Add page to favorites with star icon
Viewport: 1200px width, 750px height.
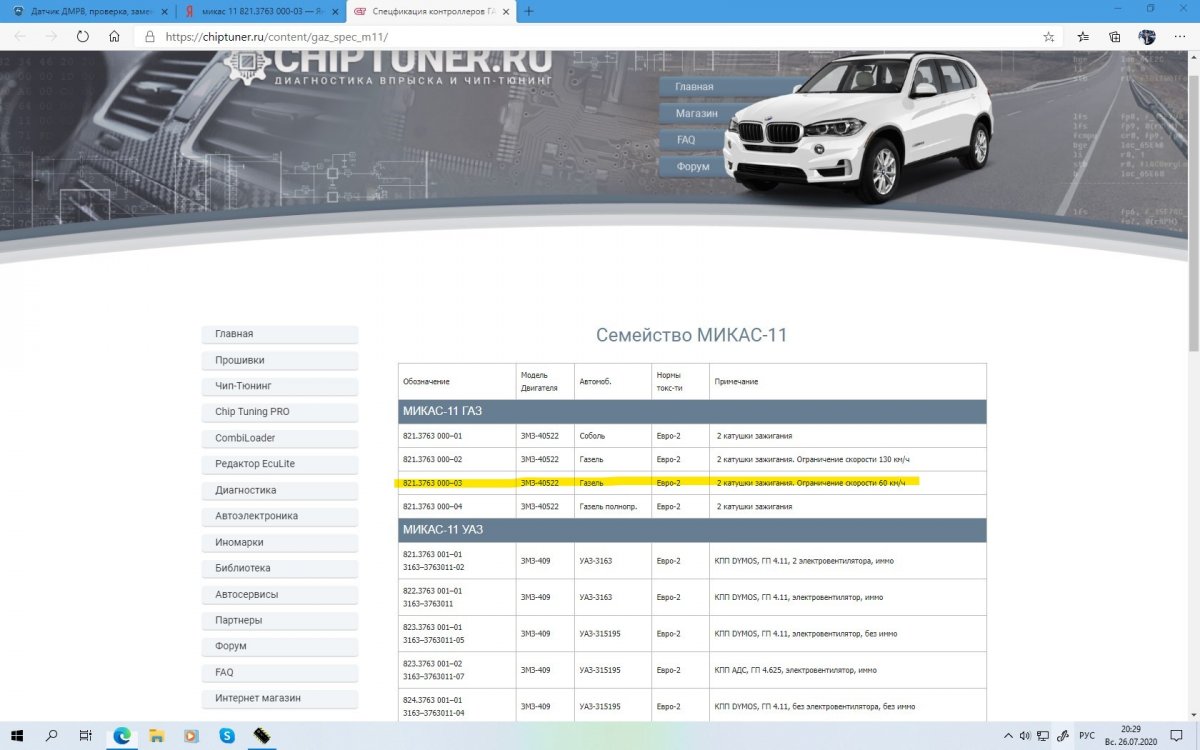pos(1048,36)
